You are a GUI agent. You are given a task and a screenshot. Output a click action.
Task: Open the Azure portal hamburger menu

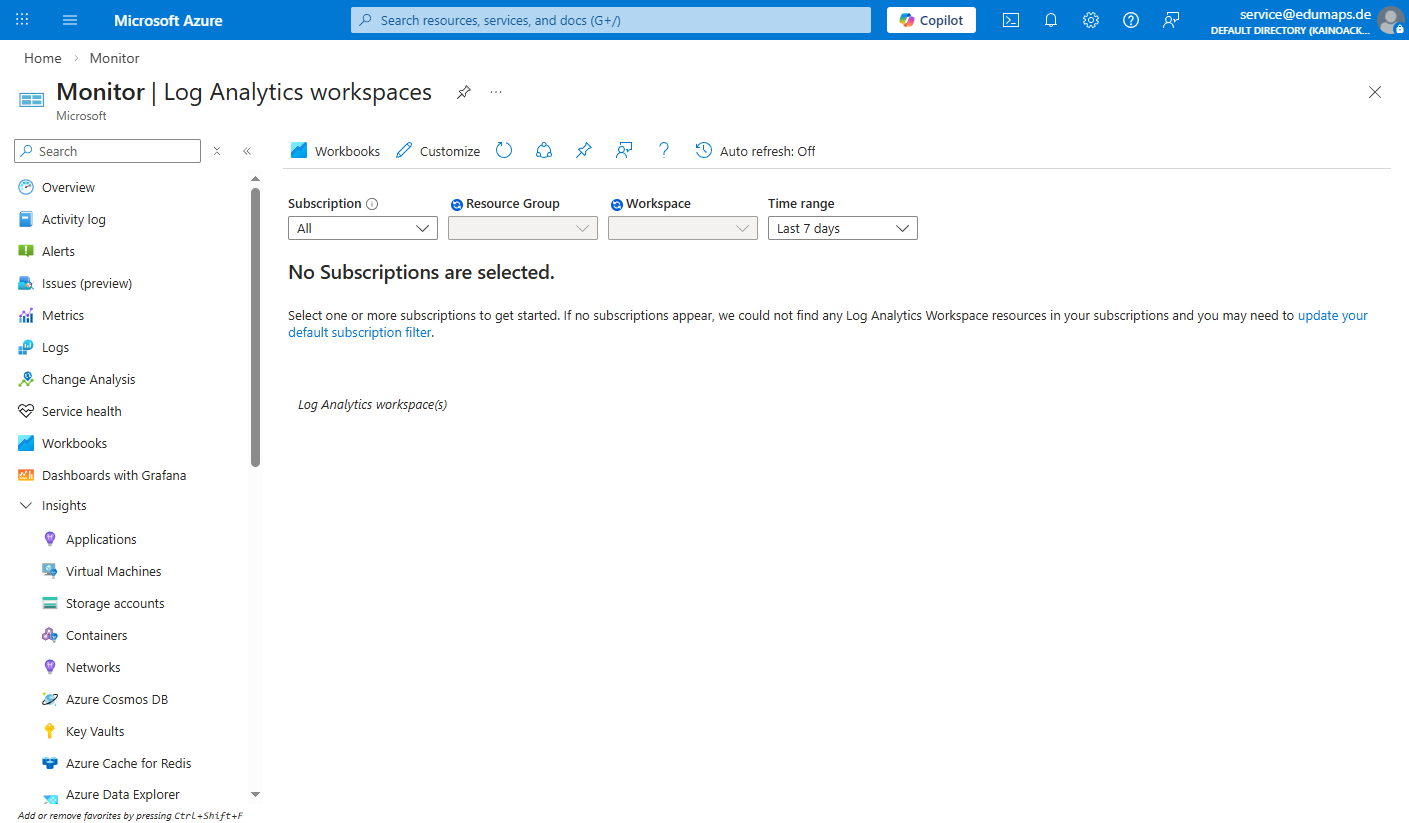coord(70,20)
